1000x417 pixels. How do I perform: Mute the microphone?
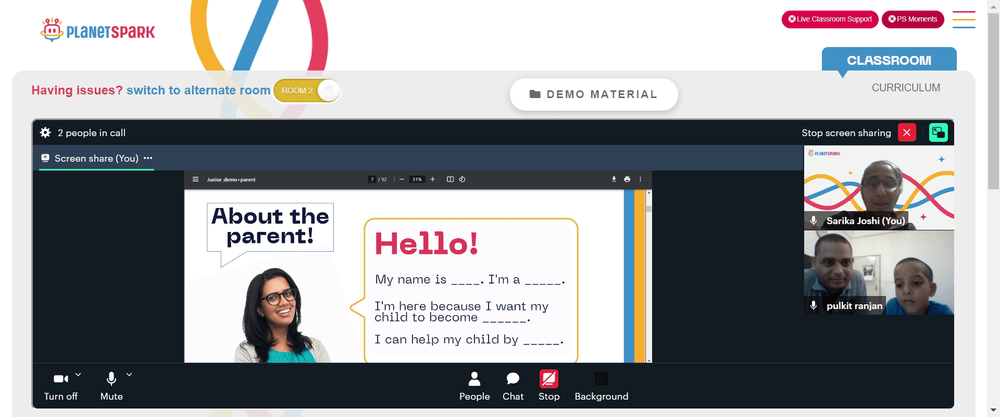pos(111,386)
